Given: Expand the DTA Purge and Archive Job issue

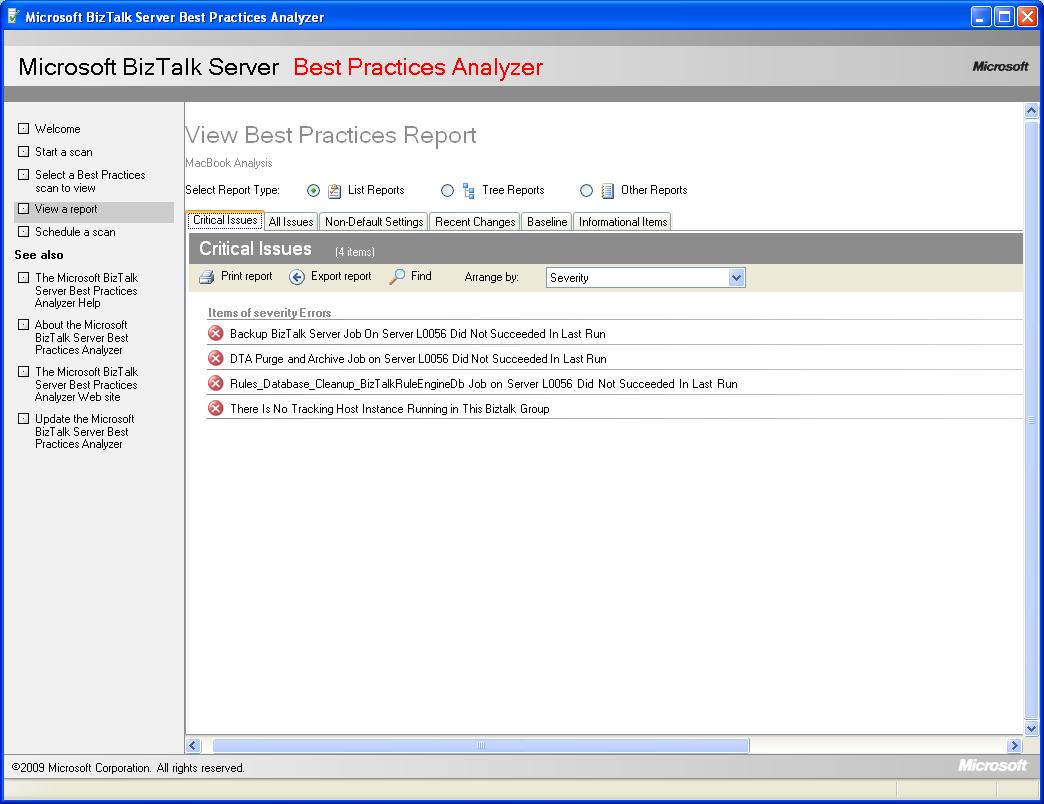Looking at the screenshot, I should click(x=418, y=359).
